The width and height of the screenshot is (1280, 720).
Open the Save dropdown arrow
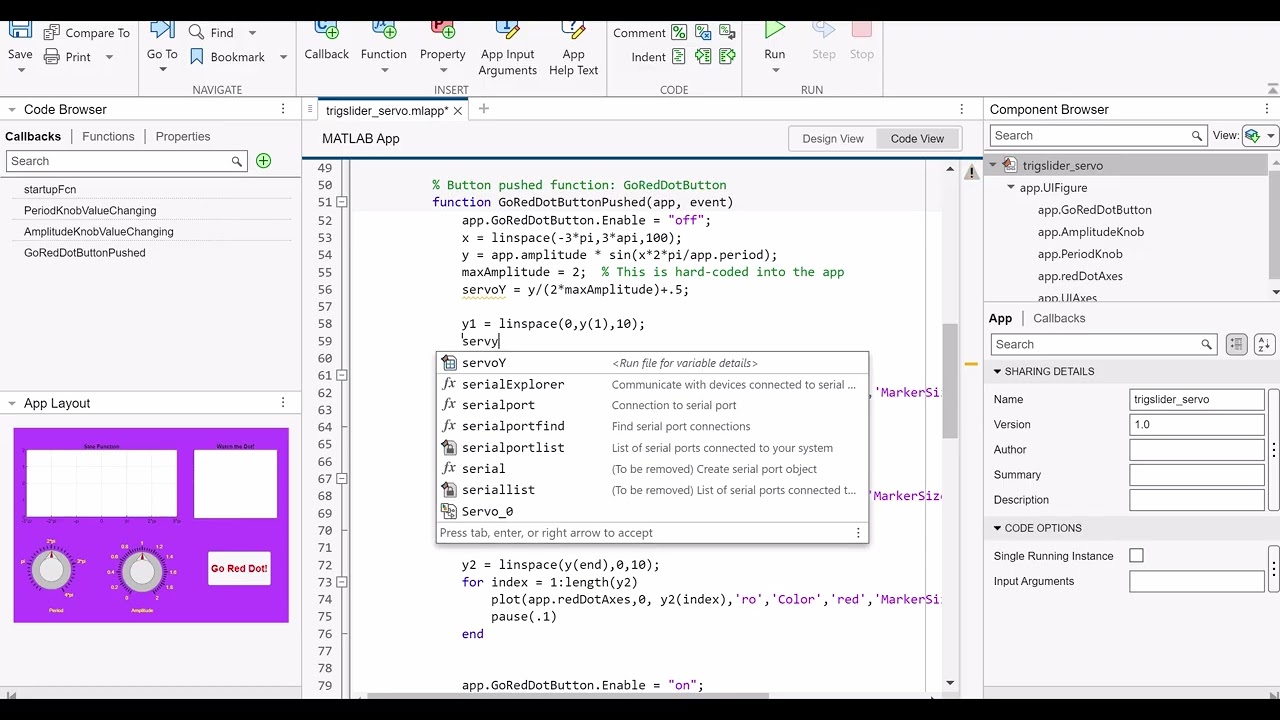20,70
